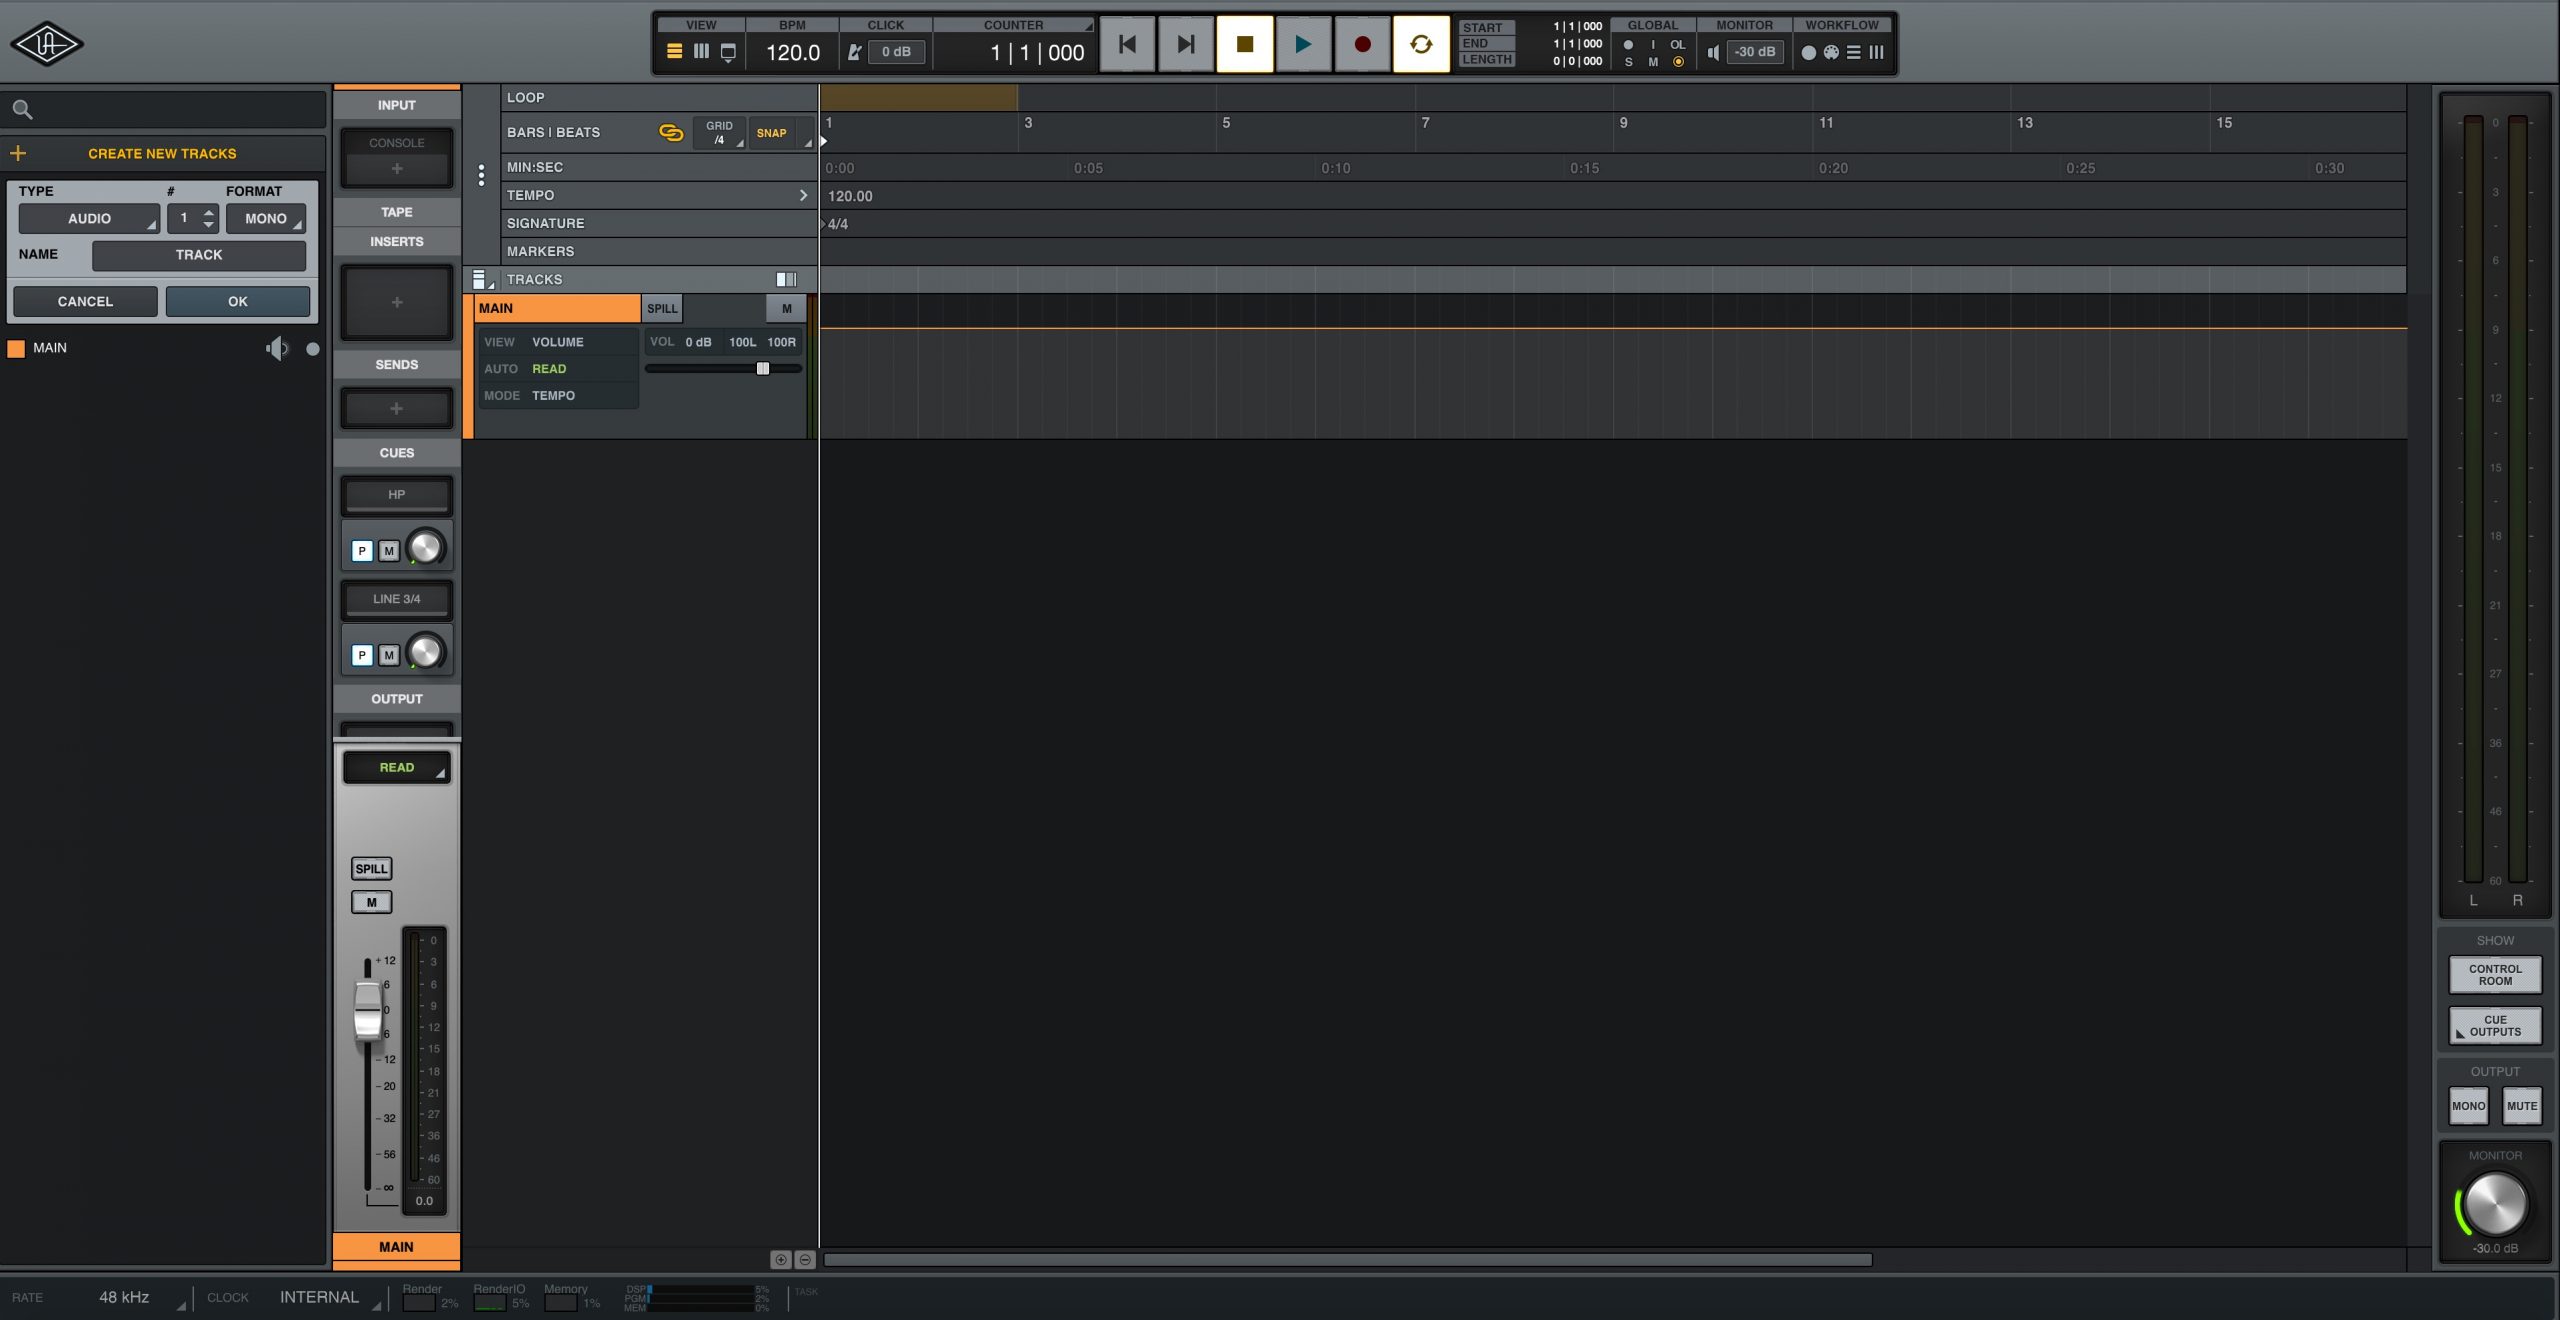
Task: Click the horizontal-lines Workflow icon
Action: coord(1853,52)
